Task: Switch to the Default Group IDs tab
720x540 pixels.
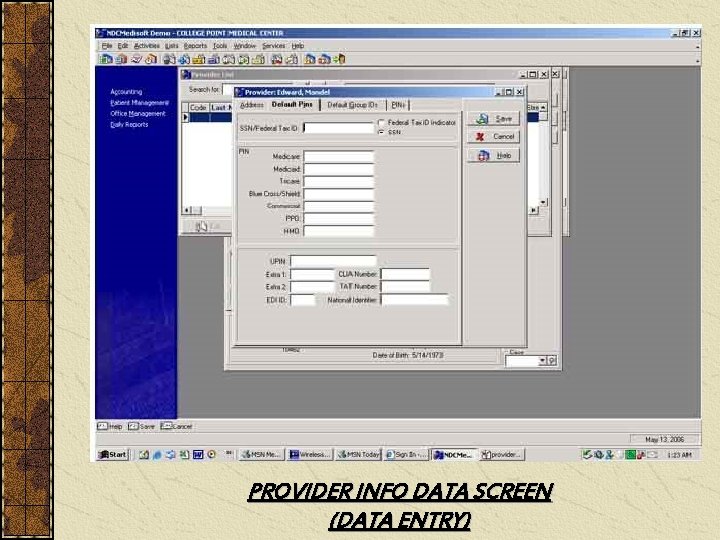Action: coord(352,105)
